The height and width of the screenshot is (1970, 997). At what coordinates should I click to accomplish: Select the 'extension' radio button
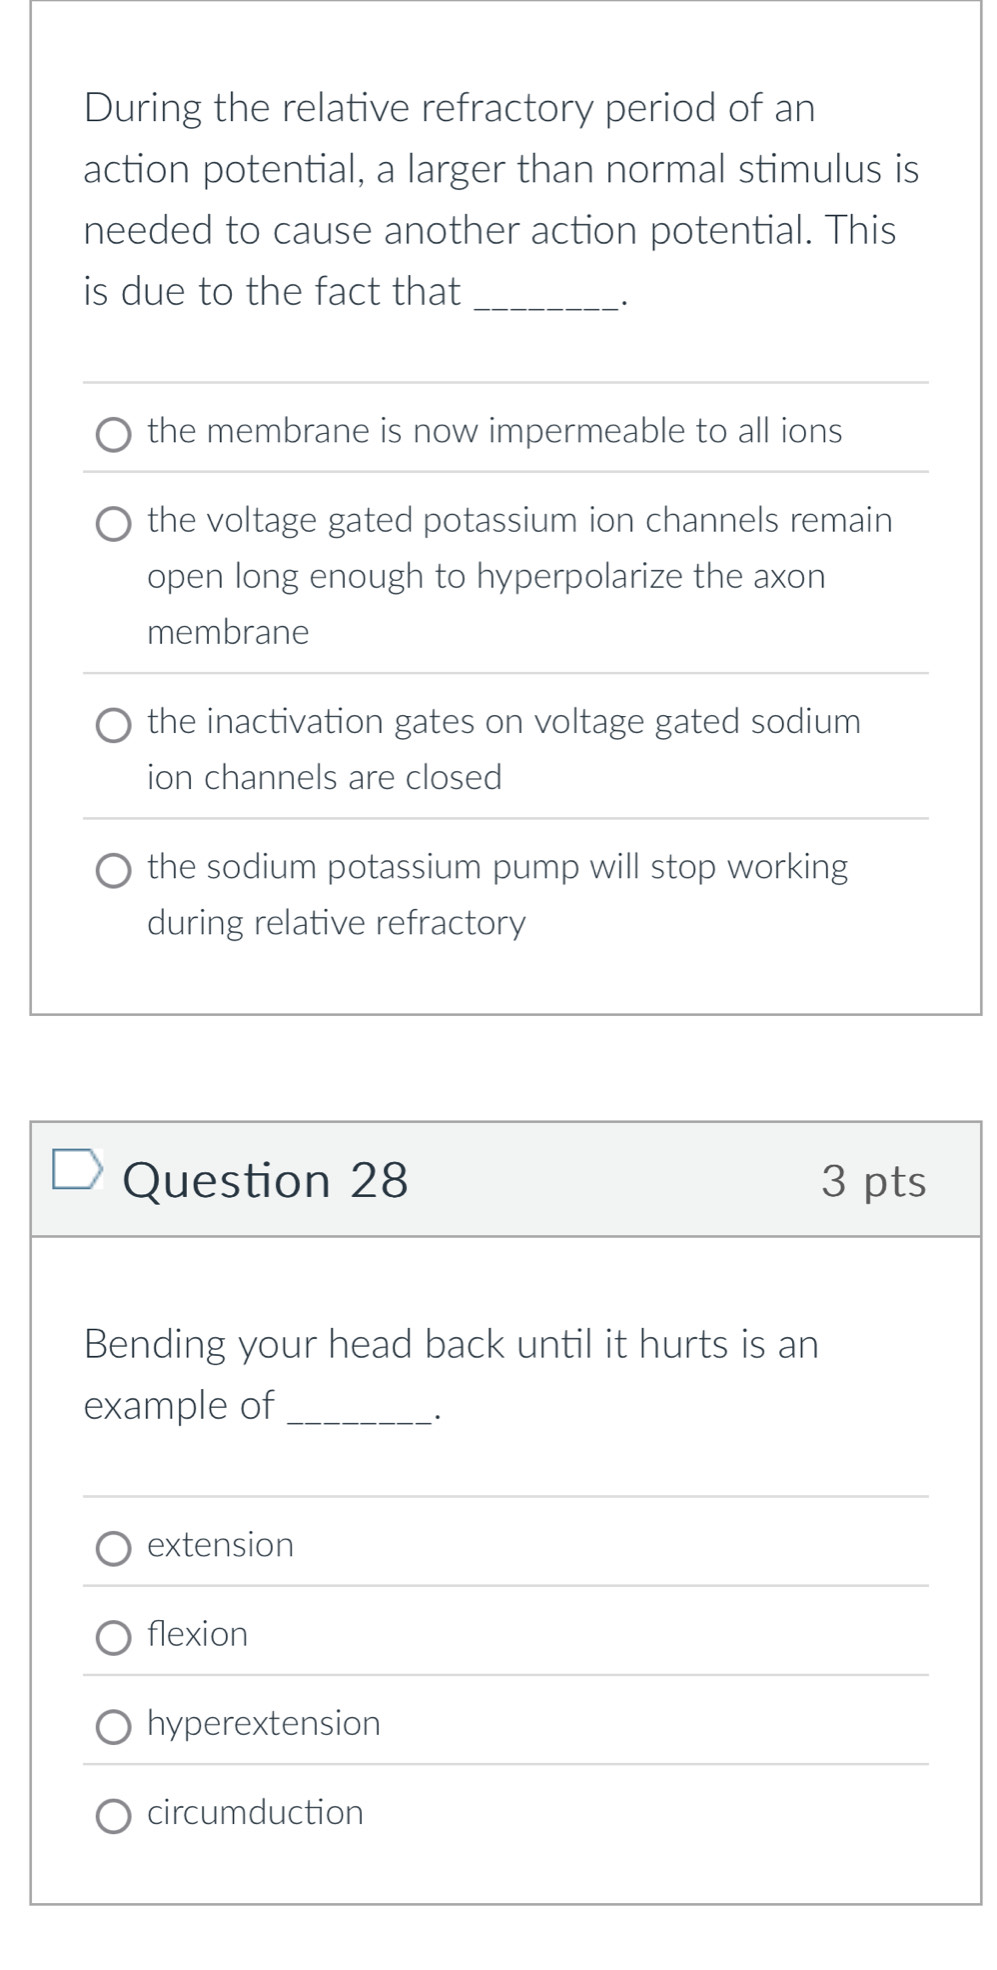[x=114, y=1549]
